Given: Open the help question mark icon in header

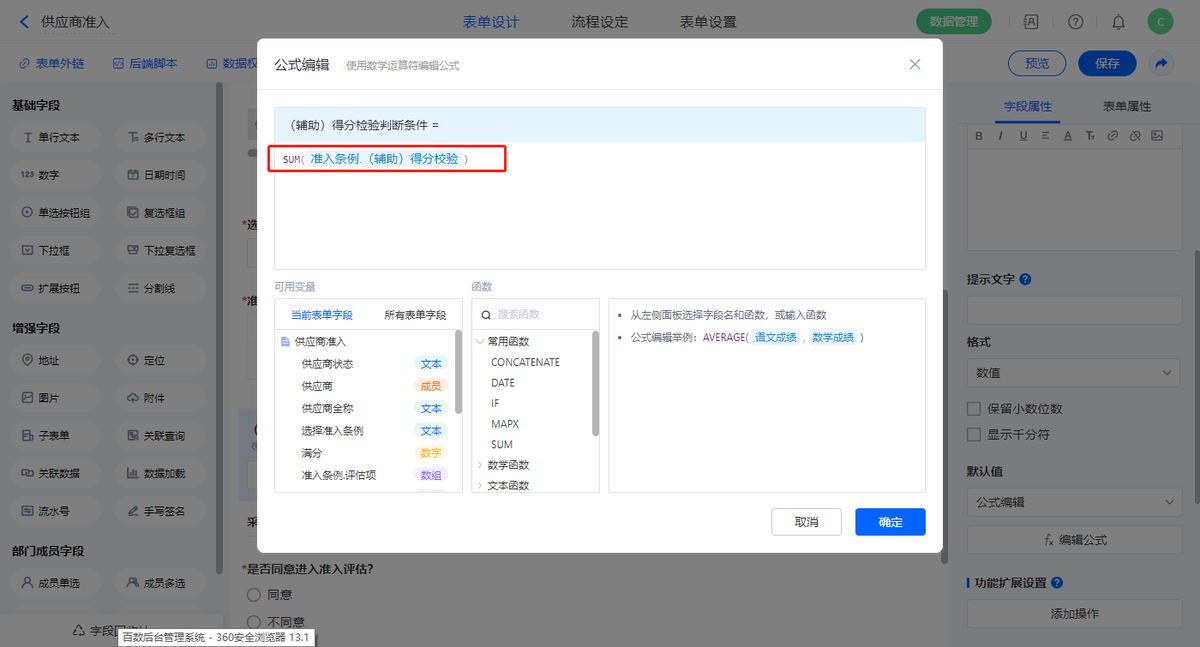Looking at the screenshot, I should pyautogui.click(x=1075, y=21).
